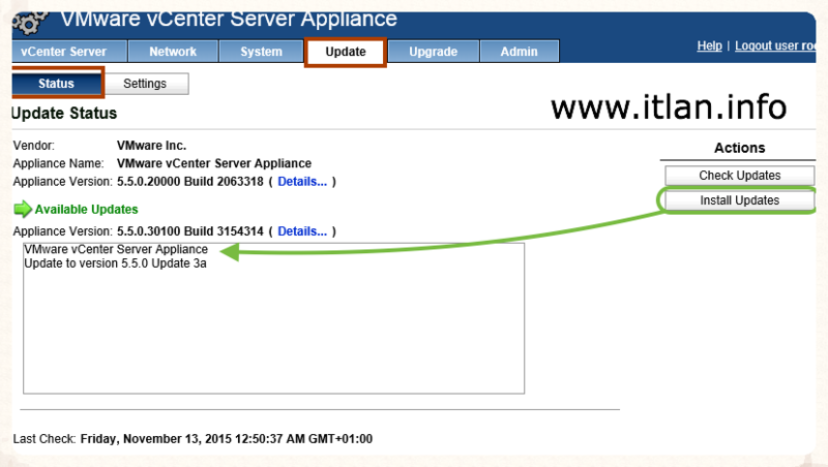Click the VMware vCenter Server Appliance header title
The image size is (828, 467).
[228, 19]
